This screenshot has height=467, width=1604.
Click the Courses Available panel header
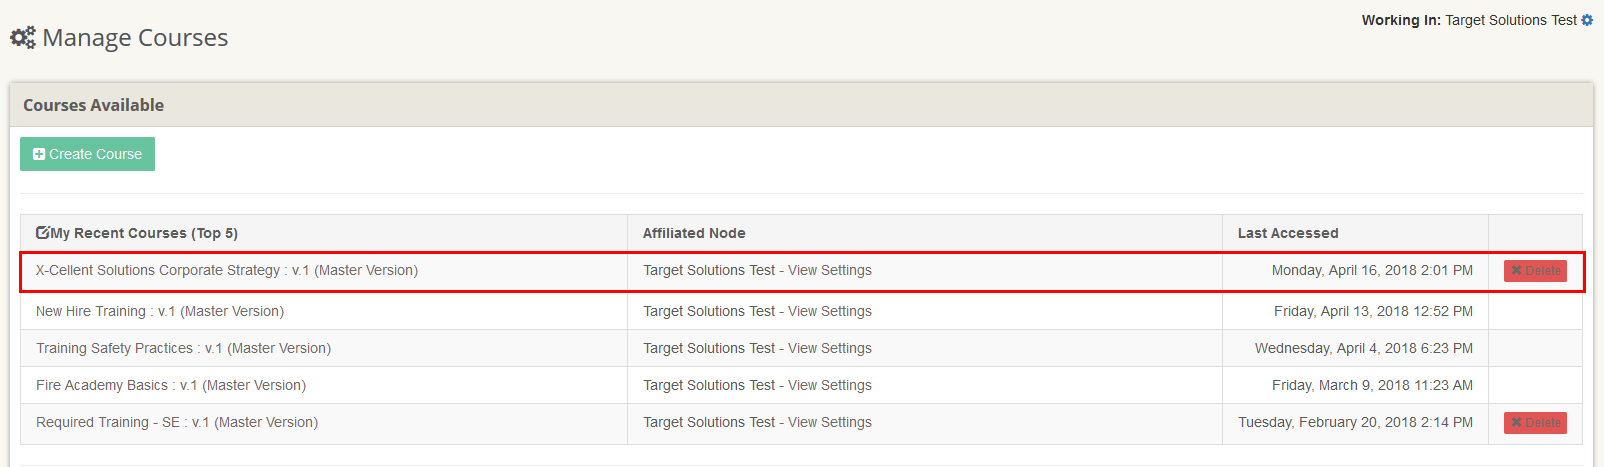94,105
